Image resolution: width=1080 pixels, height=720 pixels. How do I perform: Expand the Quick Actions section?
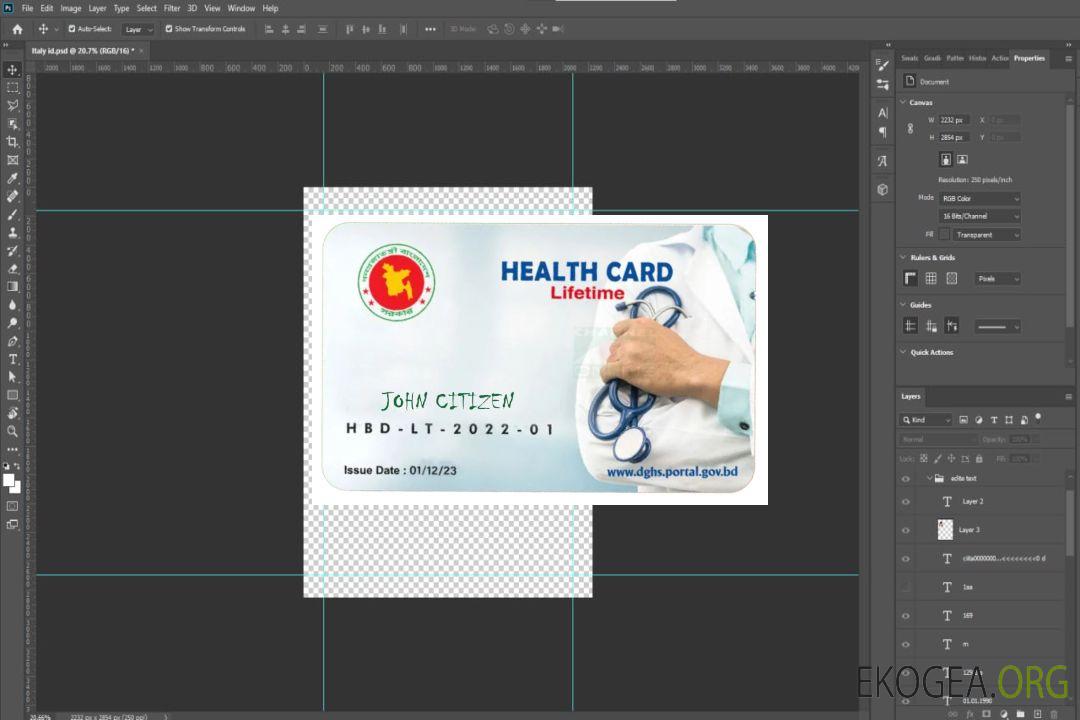tap(903, 352)
